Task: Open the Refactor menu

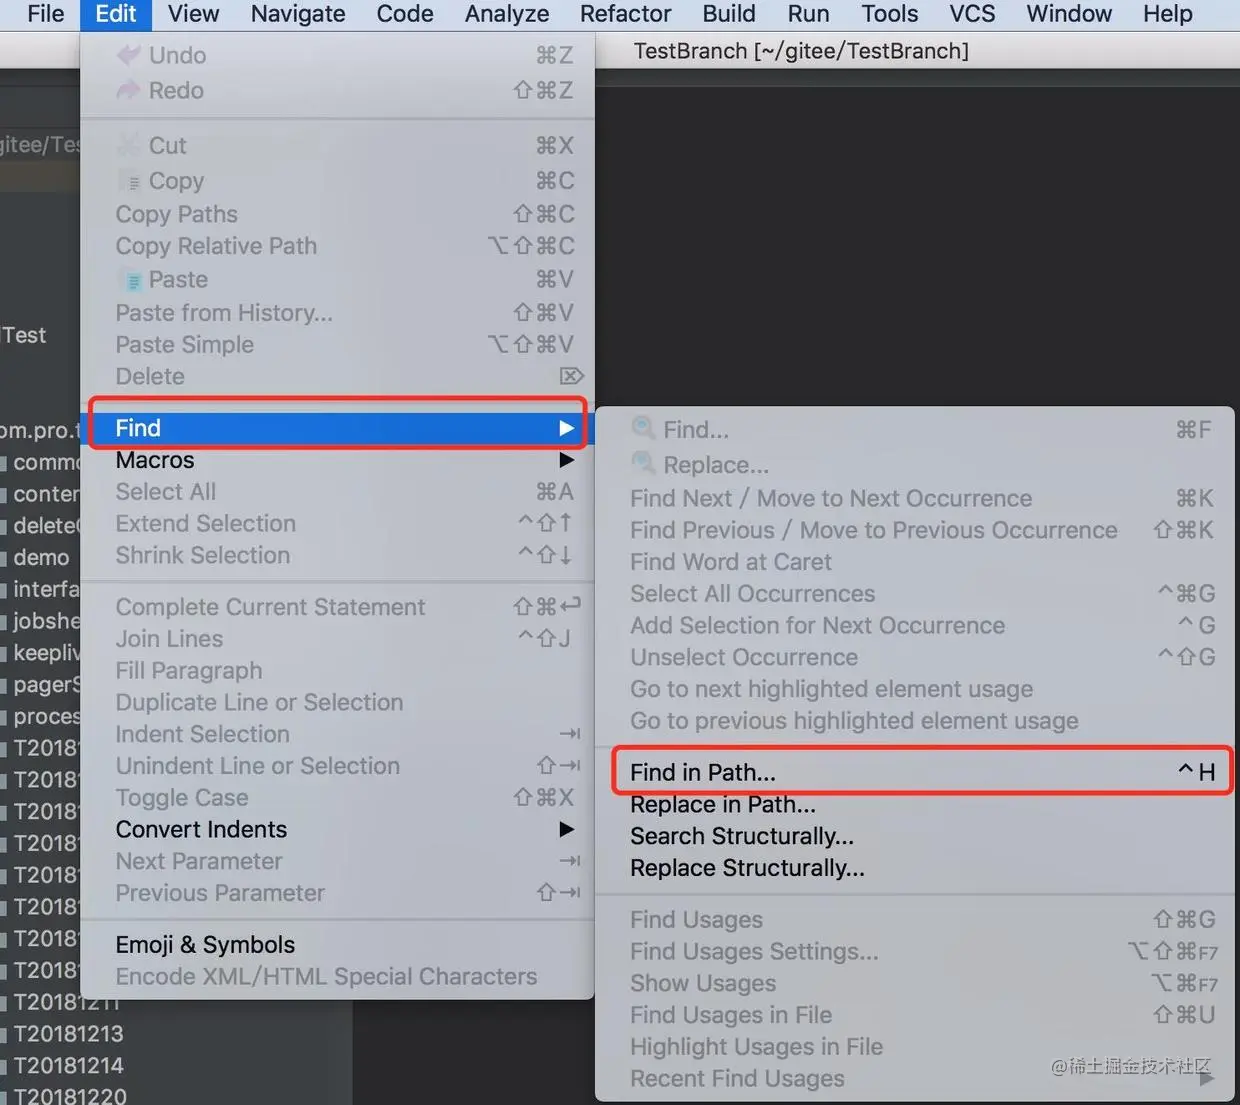Action: 626,14
